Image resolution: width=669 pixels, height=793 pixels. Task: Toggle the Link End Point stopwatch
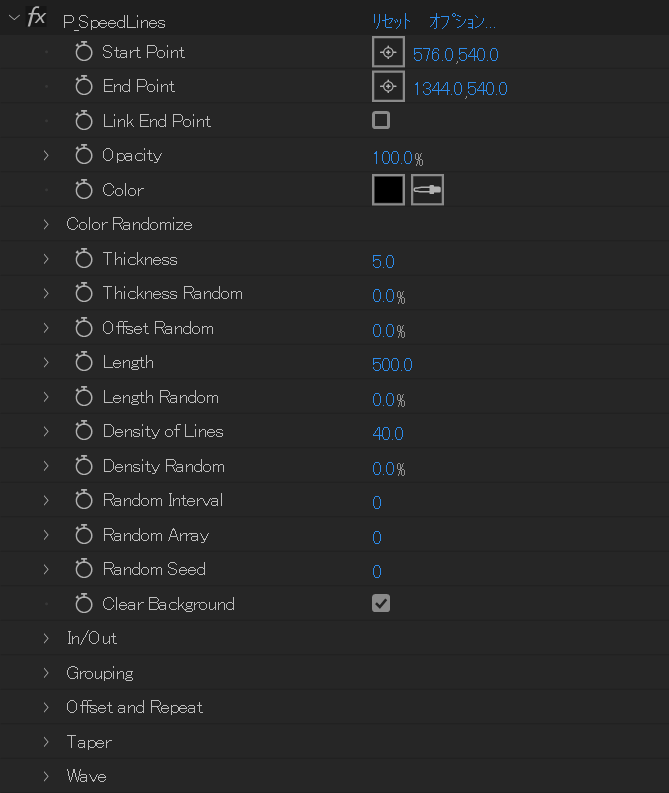coord(84,120)
